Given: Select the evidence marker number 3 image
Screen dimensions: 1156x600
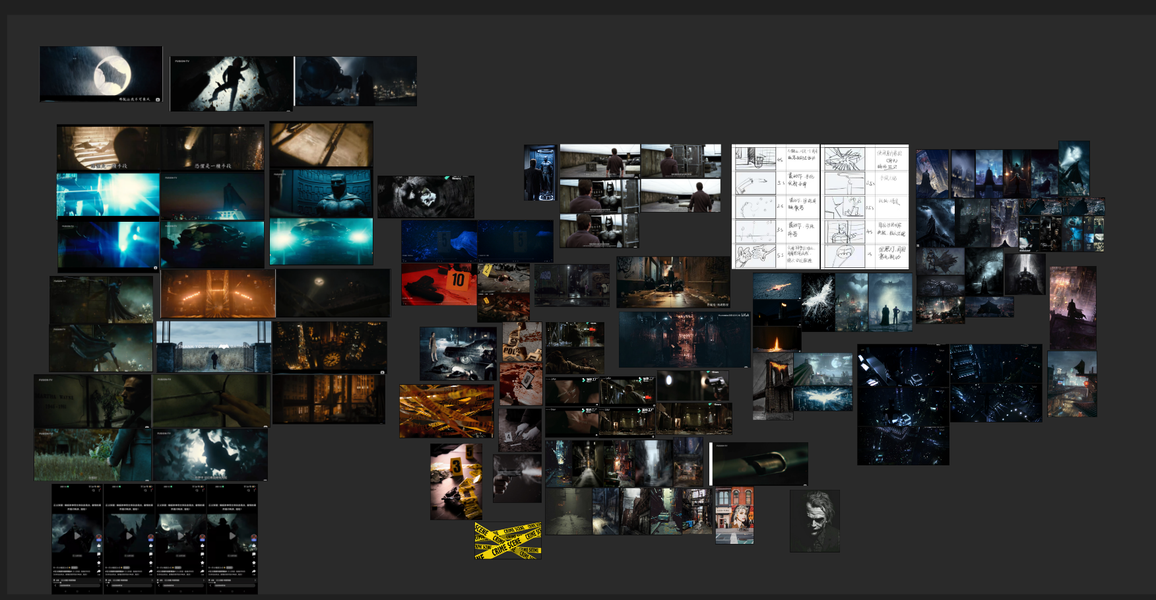Looking at the screenshot, I should (x=456, y=481).
